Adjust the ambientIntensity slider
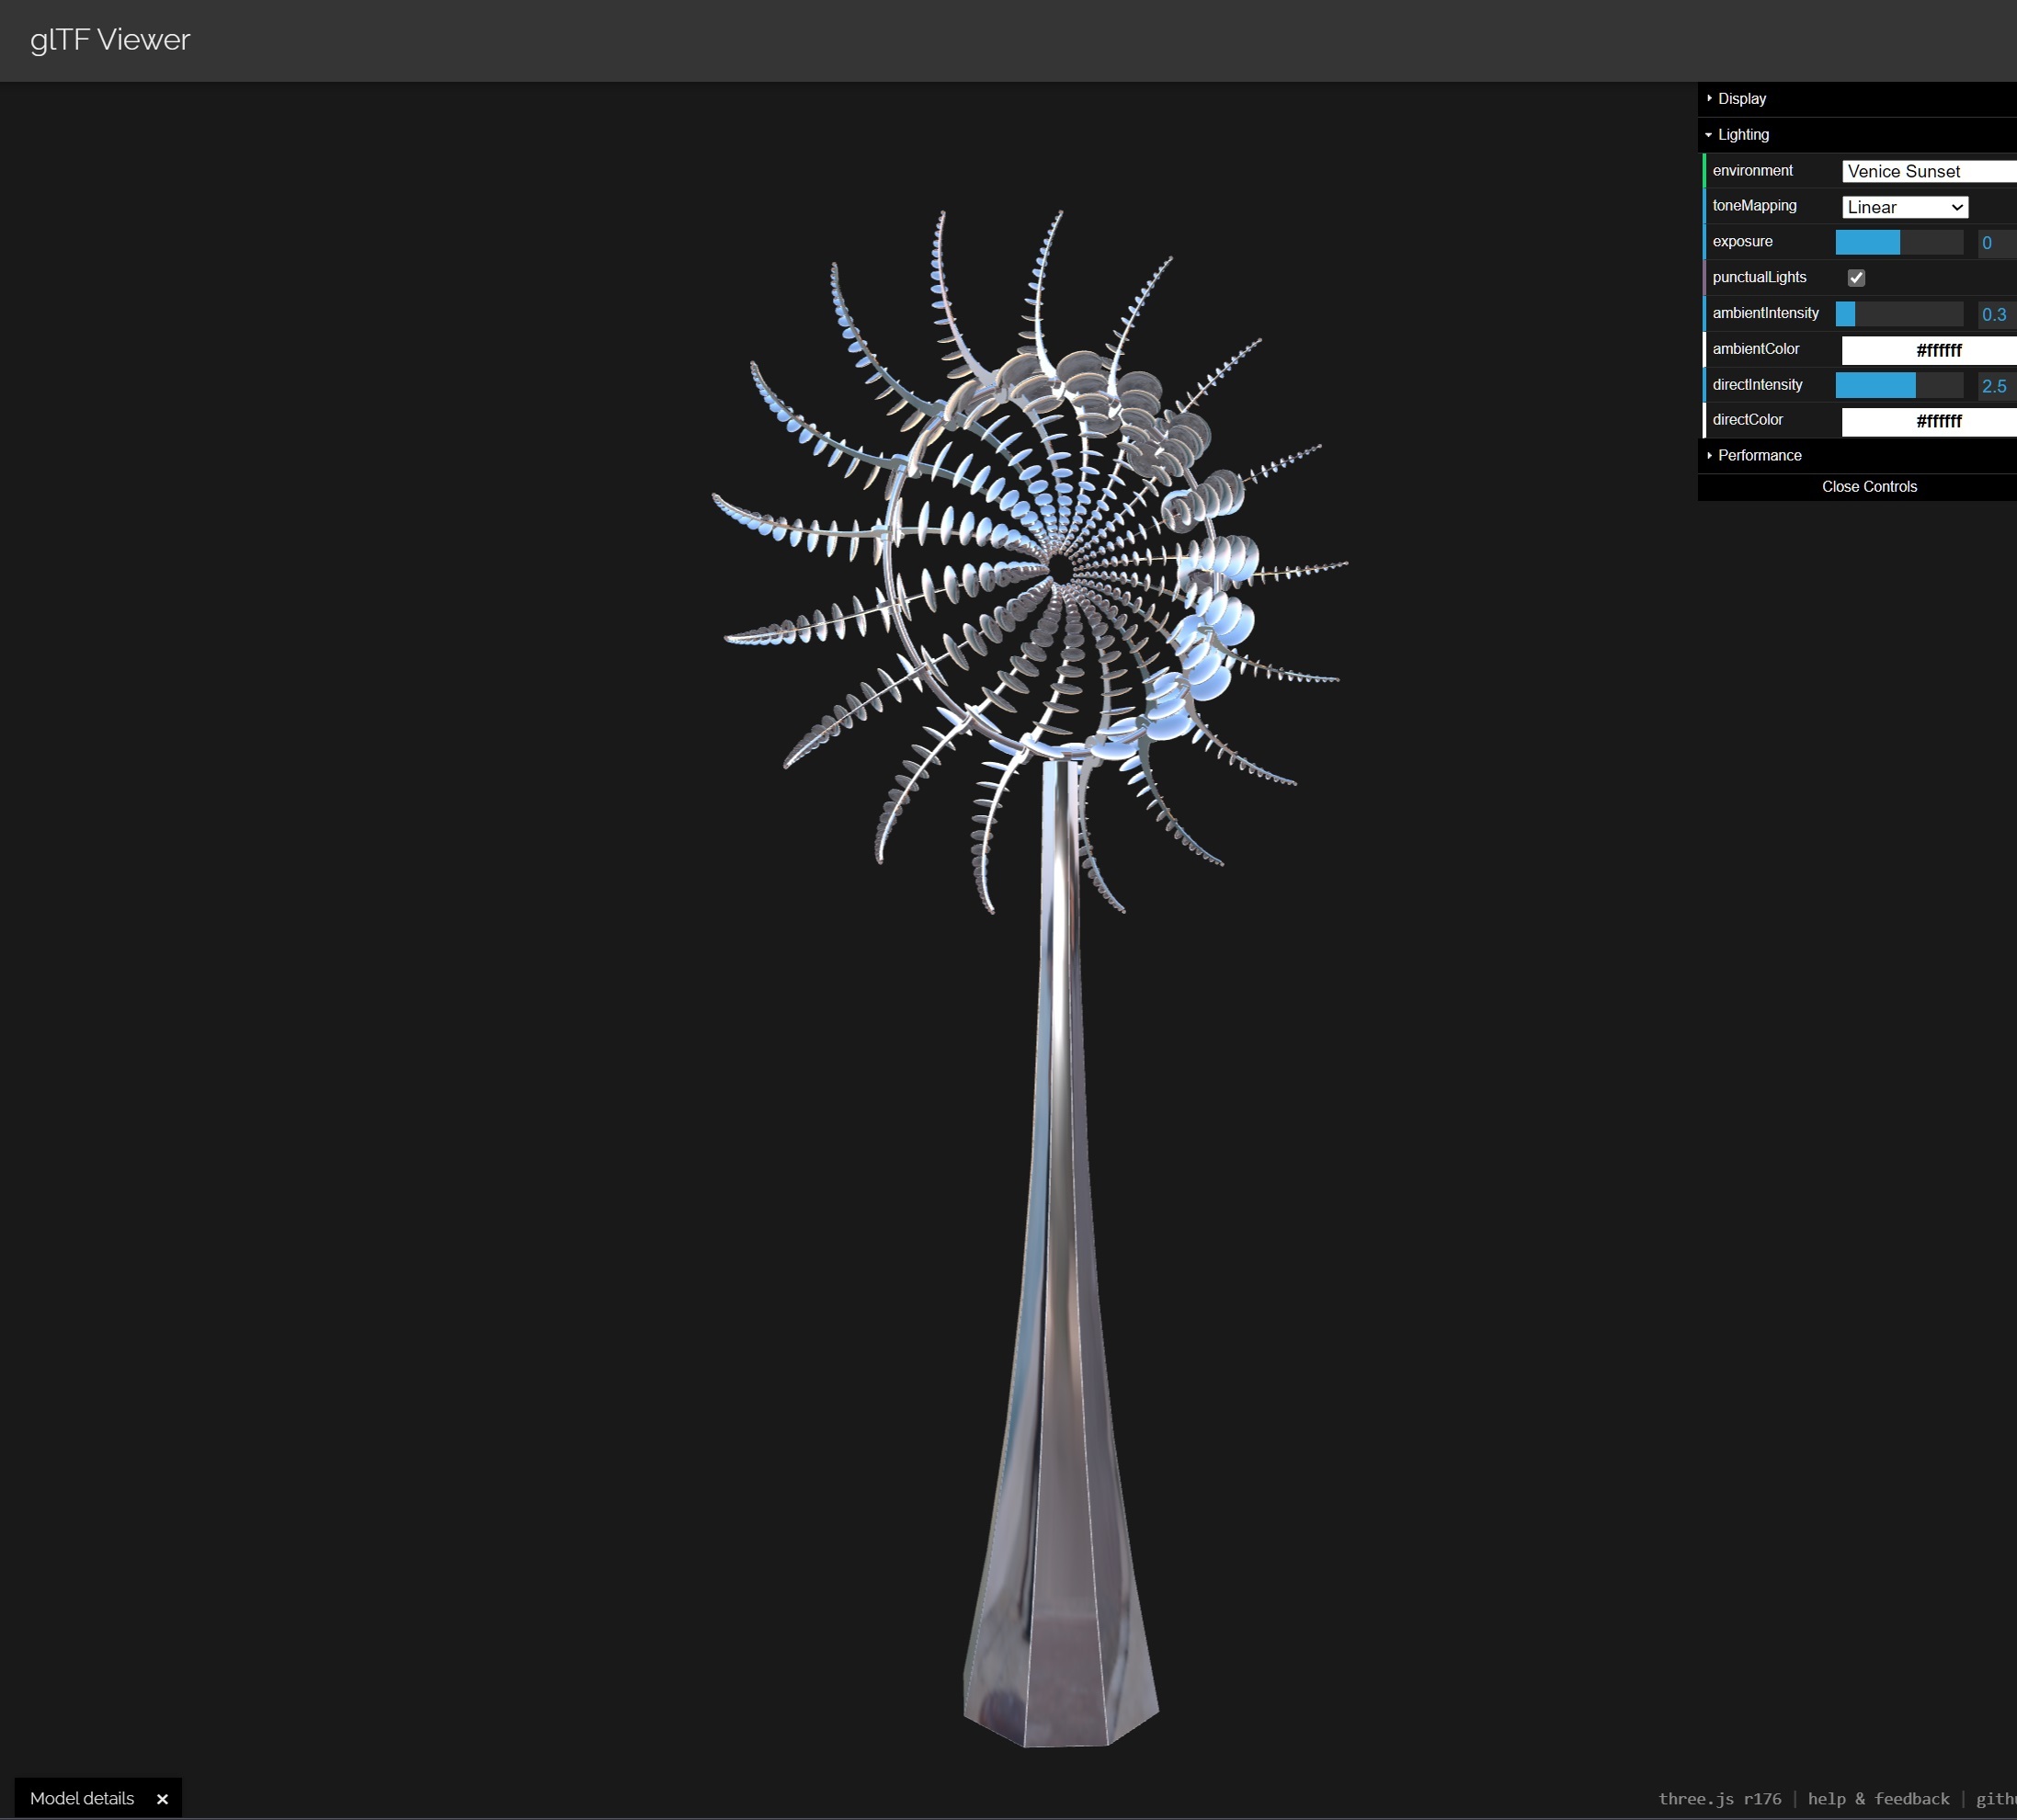The height and width of the screenshot is (1820, 2017). click(x=1898, y=314)
